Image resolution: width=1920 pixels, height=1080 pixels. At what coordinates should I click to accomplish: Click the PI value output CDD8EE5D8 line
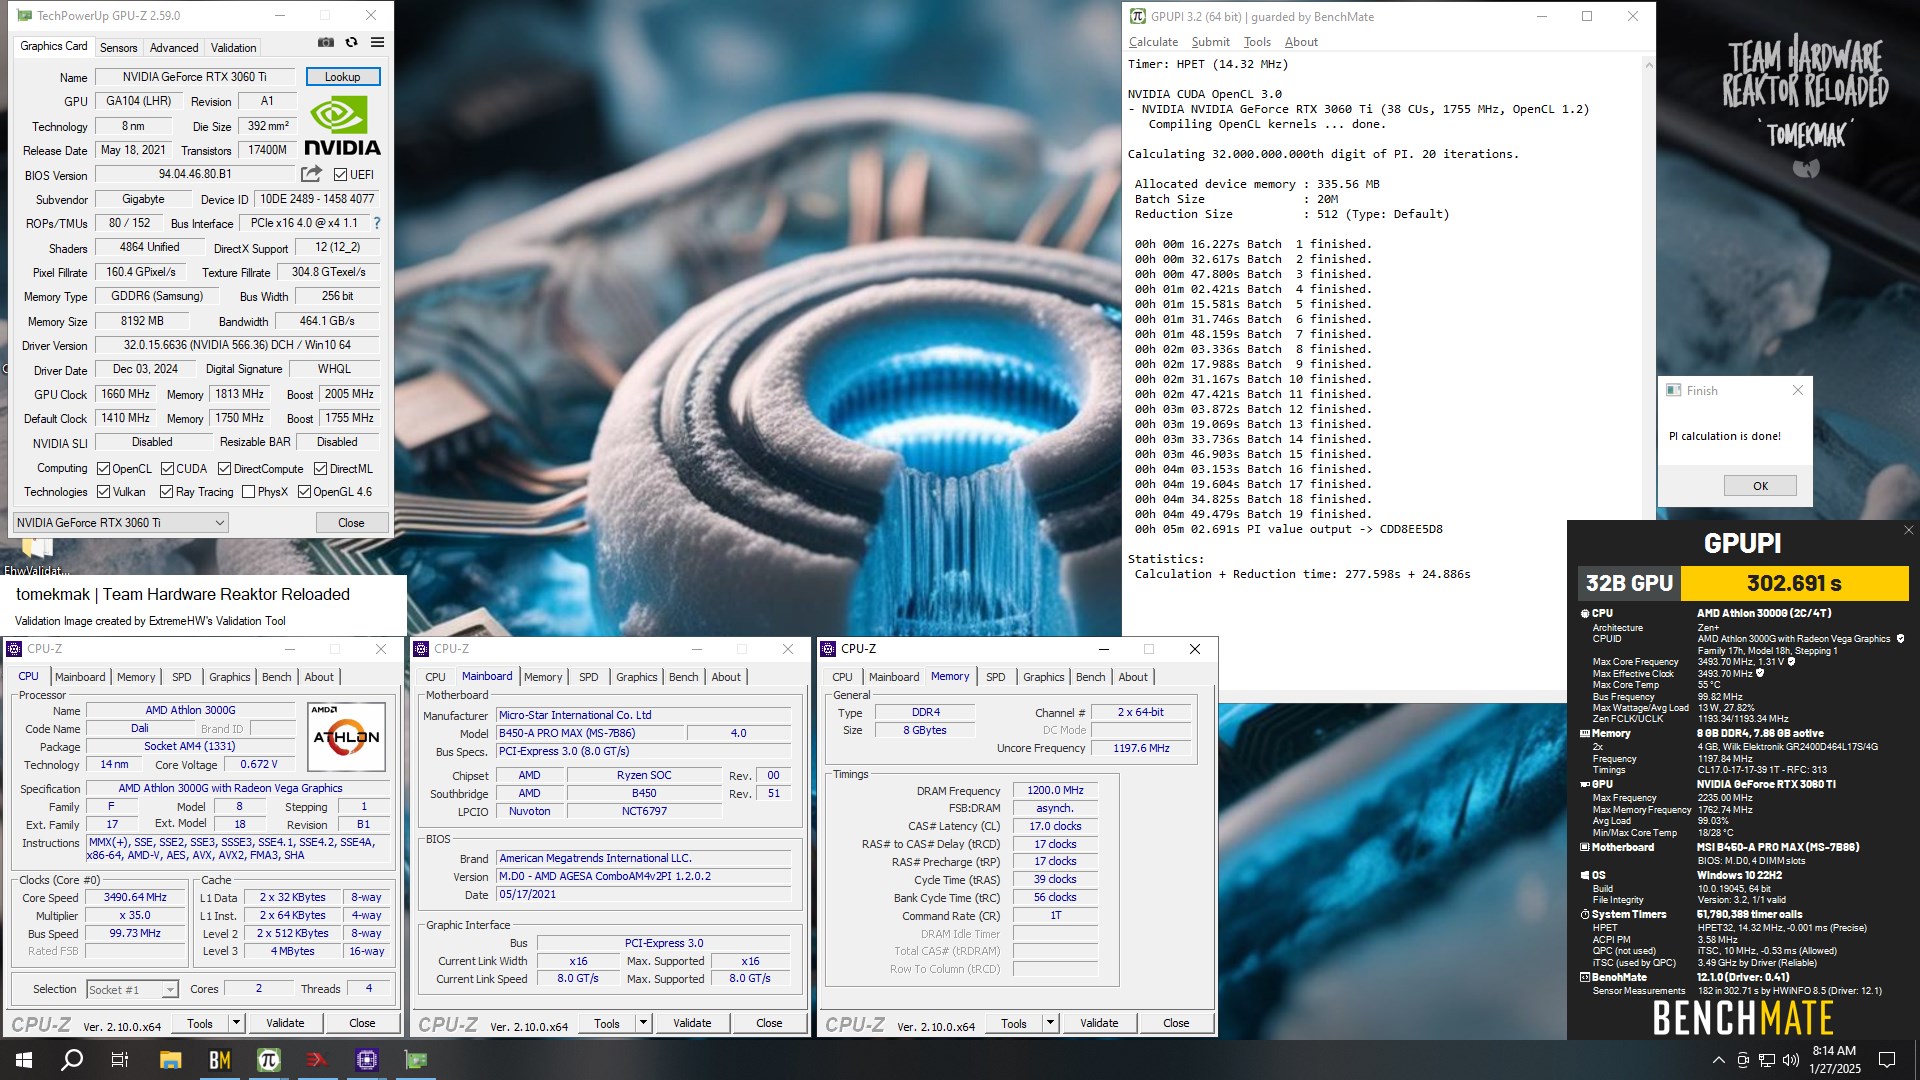coord(1288,530)
